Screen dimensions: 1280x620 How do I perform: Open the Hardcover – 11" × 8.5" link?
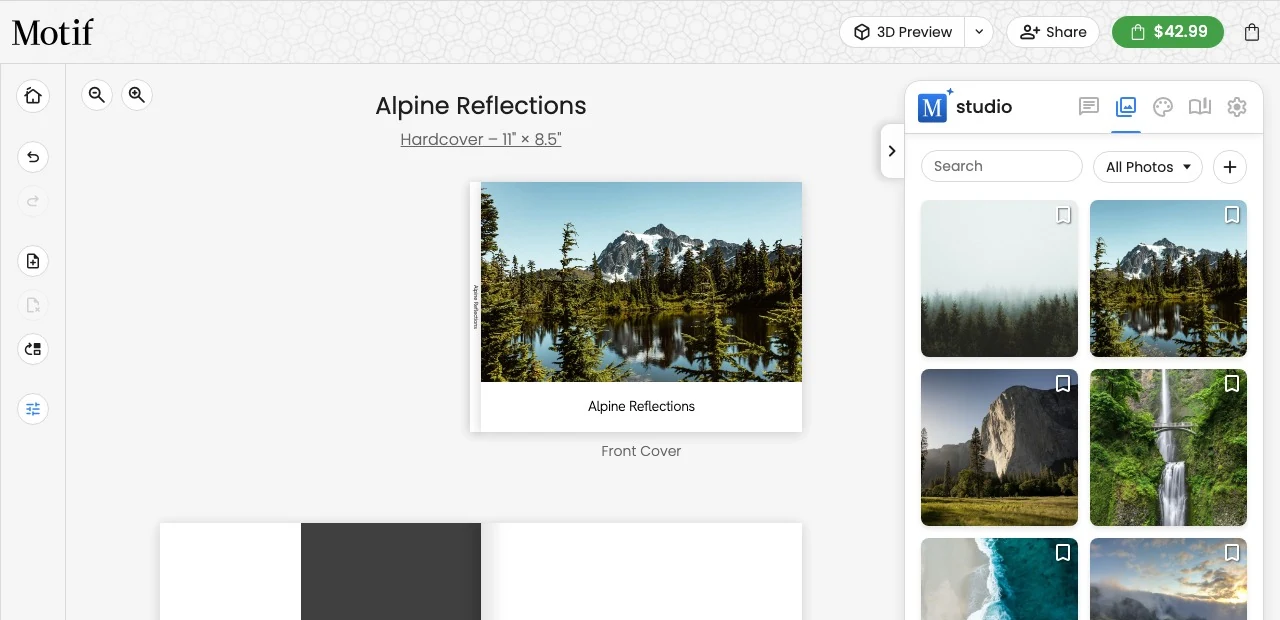tap(481, 140)
